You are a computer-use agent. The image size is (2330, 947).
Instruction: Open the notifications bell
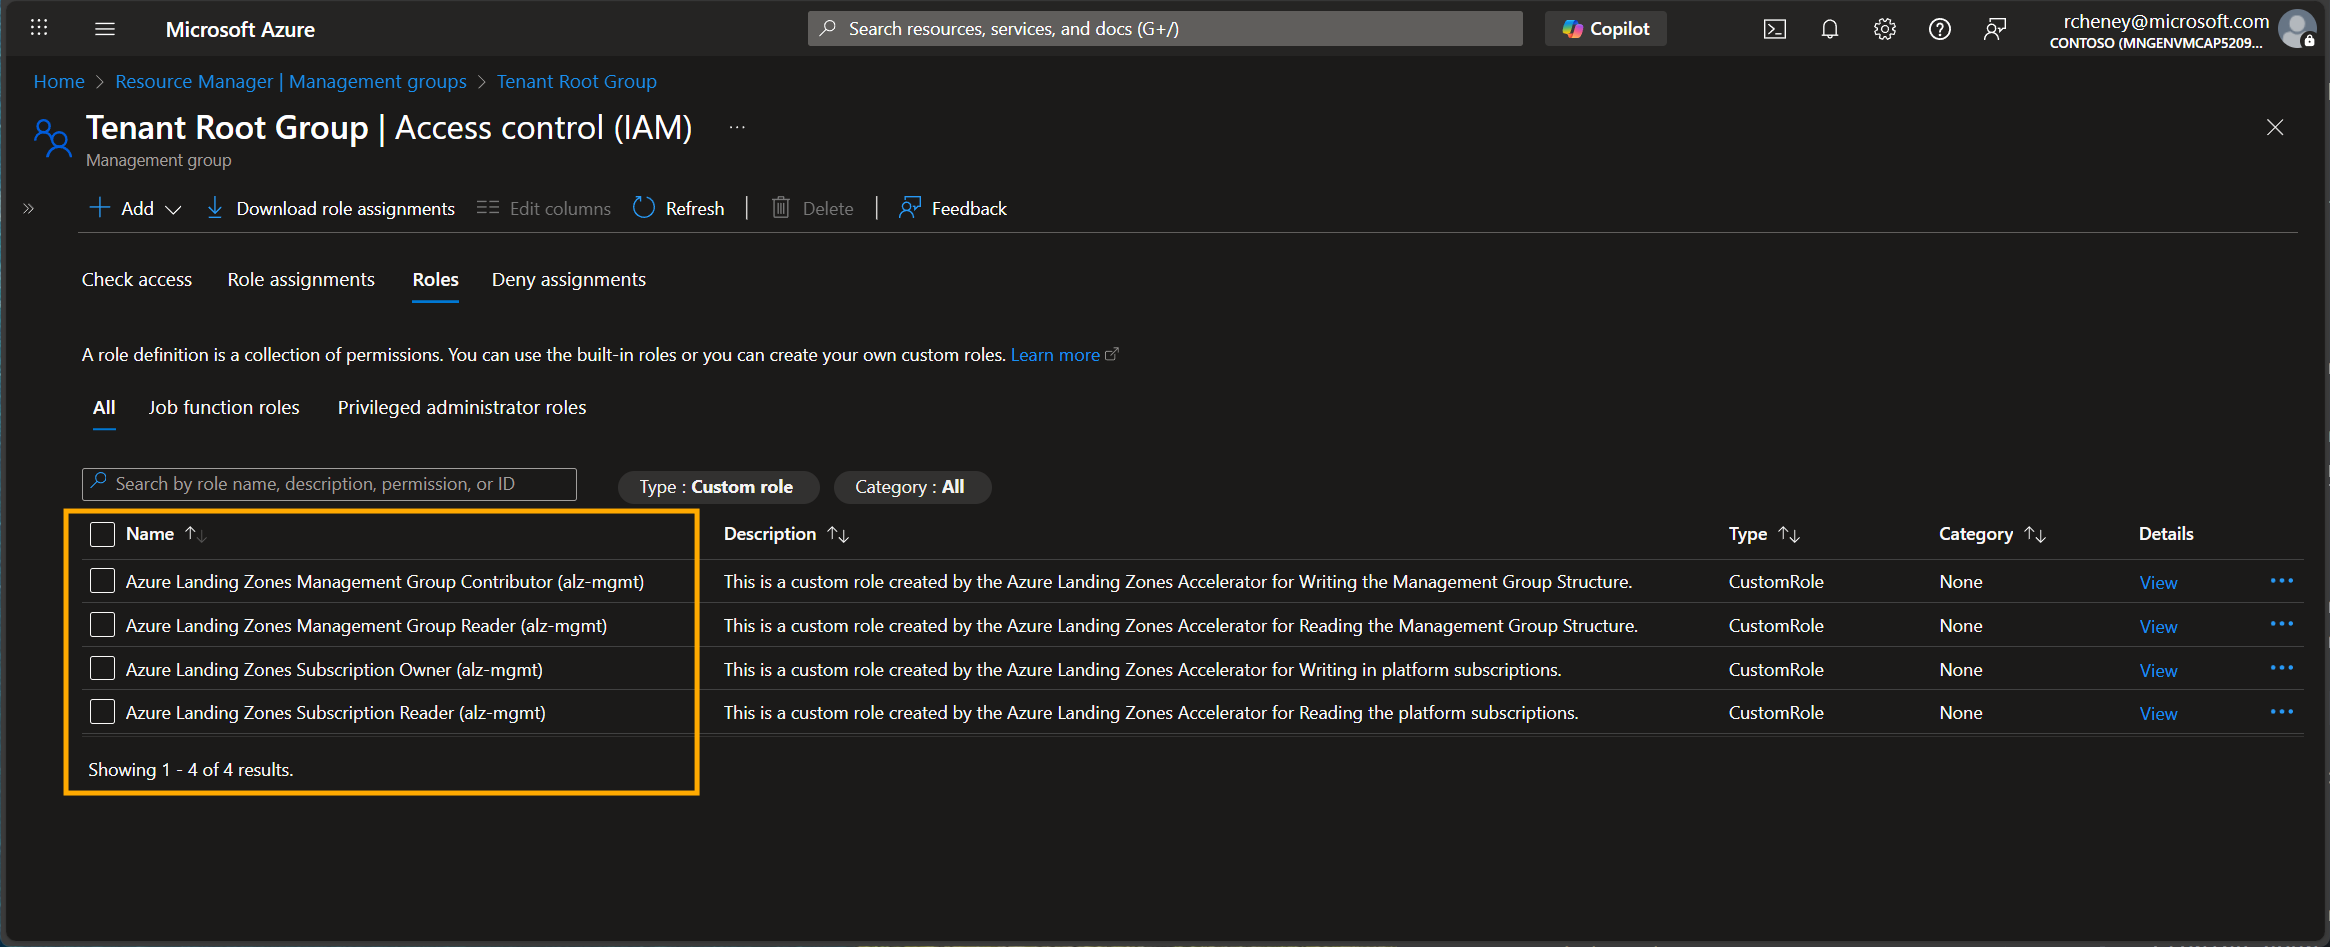1829,29
